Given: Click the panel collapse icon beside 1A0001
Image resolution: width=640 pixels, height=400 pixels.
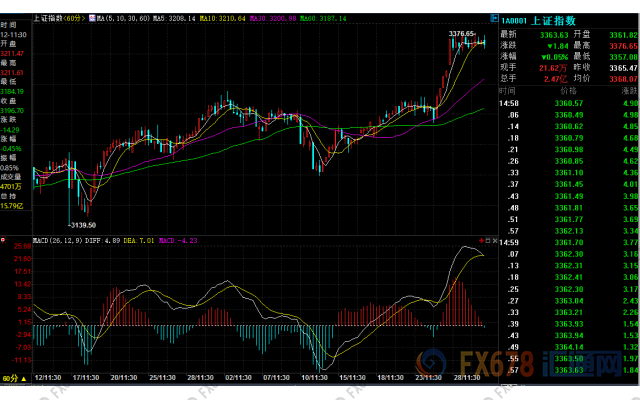Looking at the screenshot, I should click(x=495, y=18).
